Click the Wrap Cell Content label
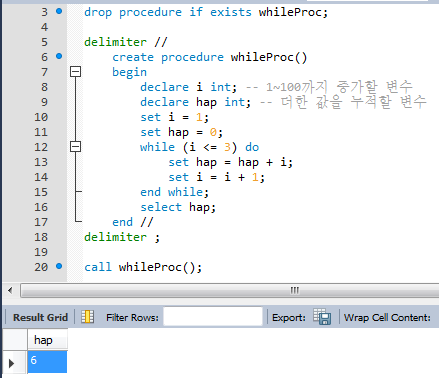This screenshot has height=378, width=439. [x=387, y=317]
